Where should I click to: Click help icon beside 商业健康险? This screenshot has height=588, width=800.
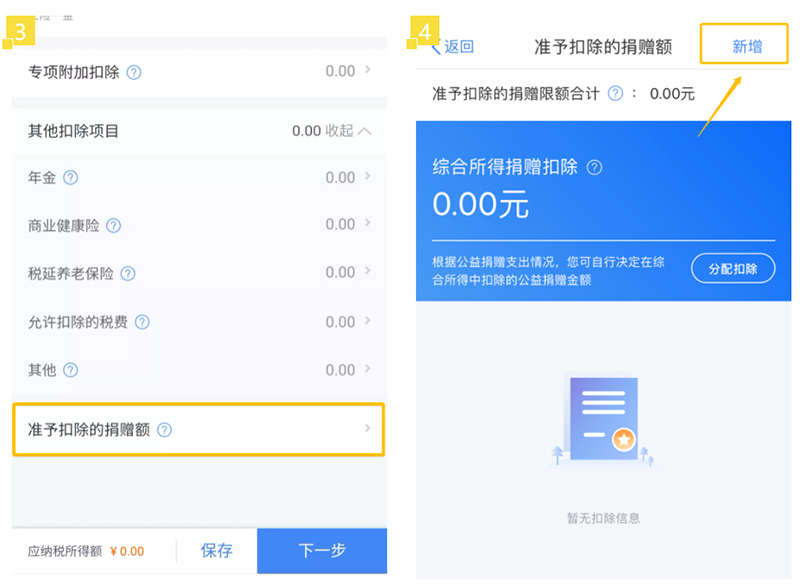[113, 226]
